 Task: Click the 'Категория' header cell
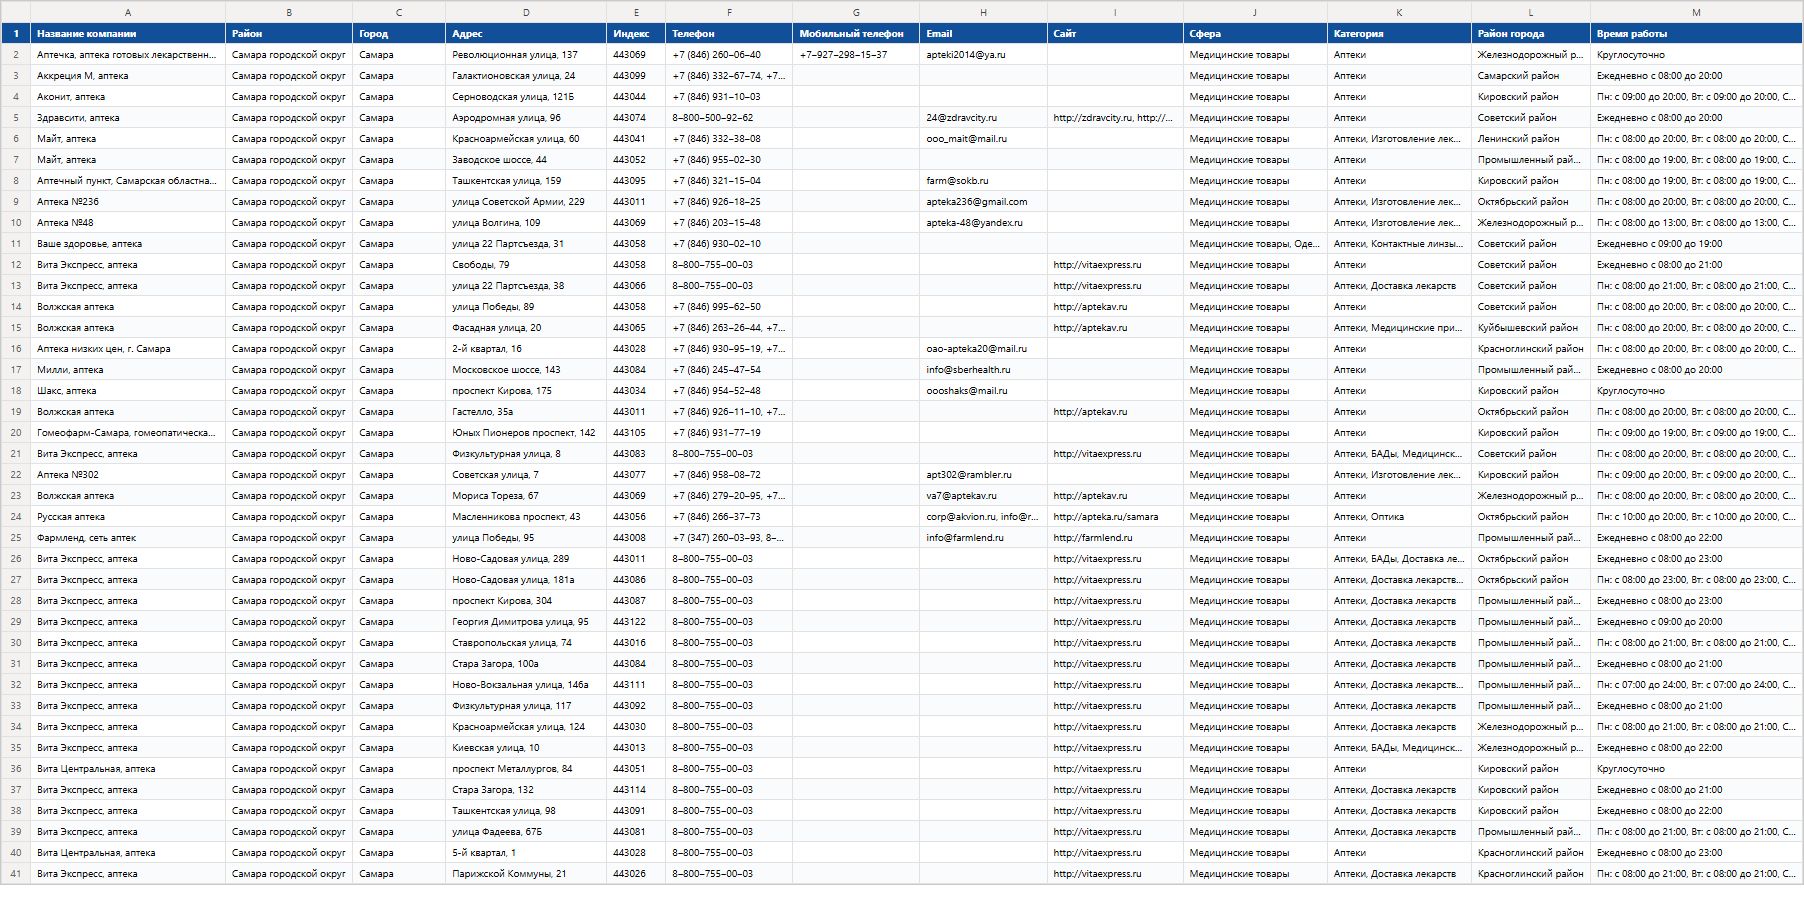click(x=1399, y=34)
